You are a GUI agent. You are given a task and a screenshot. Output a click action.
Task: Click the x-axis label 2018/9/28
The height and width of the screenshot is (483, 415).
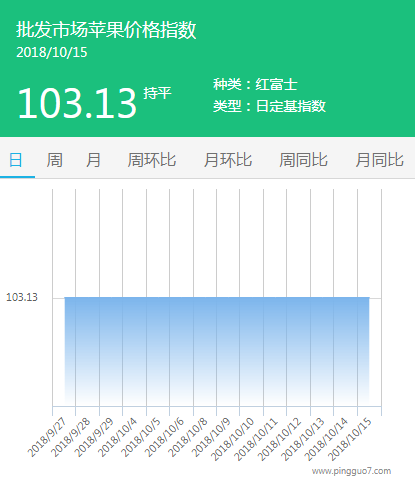point(71,437)
